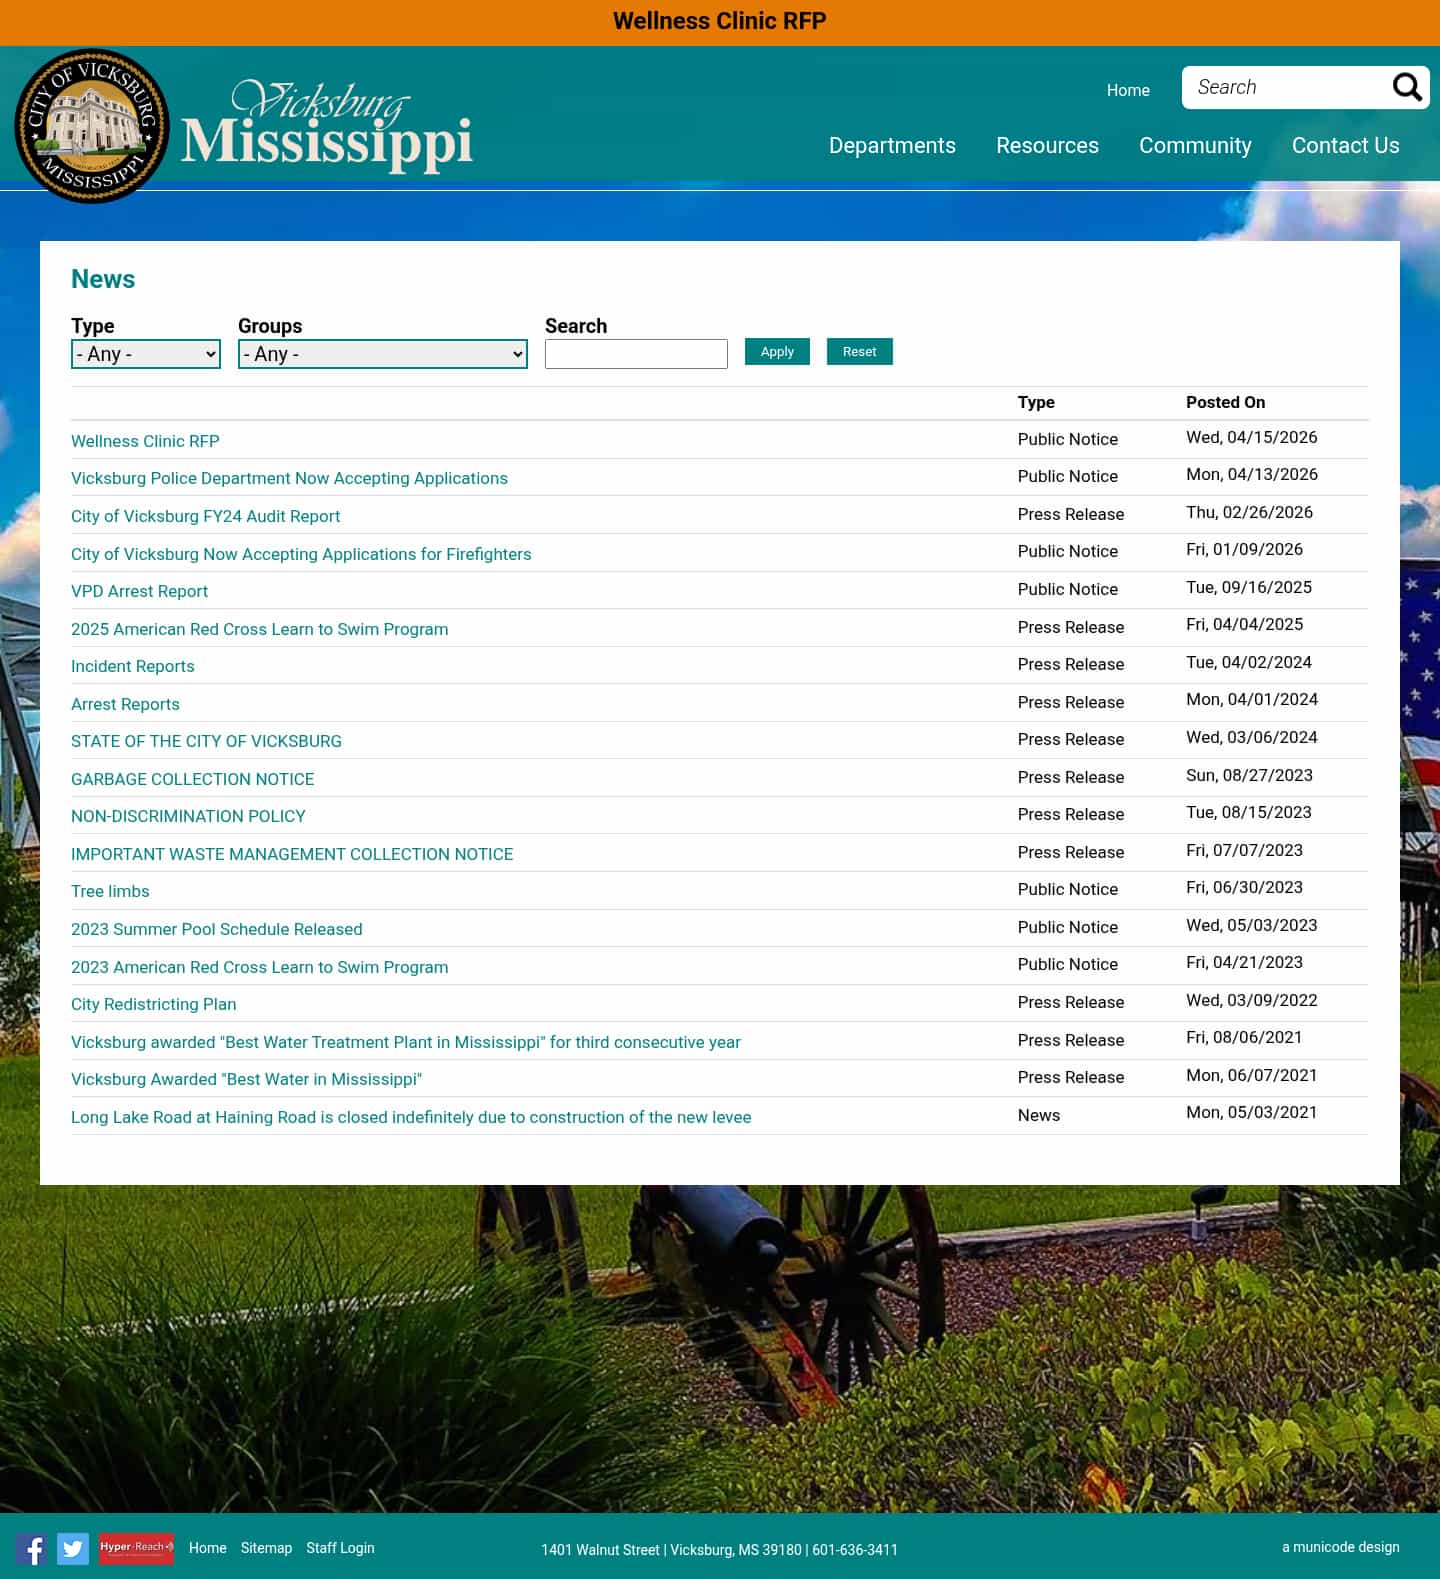1440x1579 pixels.
Task: Click date Wed, 04/15/2026
Action: 1251,437
